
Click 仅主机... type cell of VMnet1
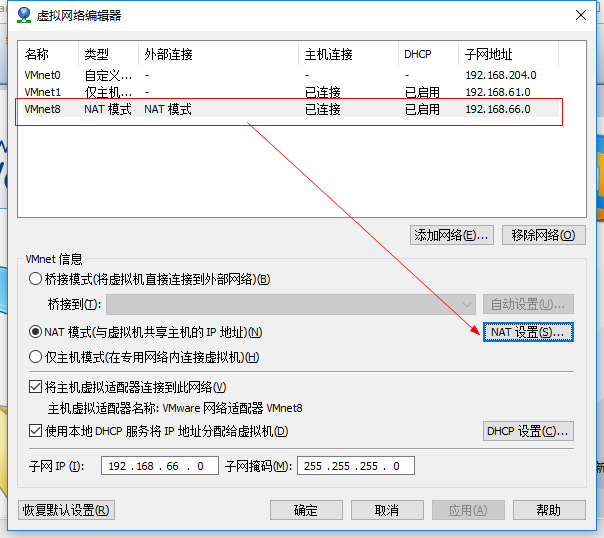point(108,92)
